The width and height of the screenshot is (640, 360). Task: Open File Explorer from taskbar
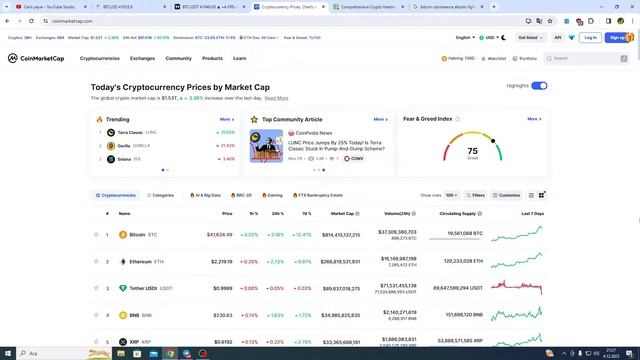pos(121,353)
